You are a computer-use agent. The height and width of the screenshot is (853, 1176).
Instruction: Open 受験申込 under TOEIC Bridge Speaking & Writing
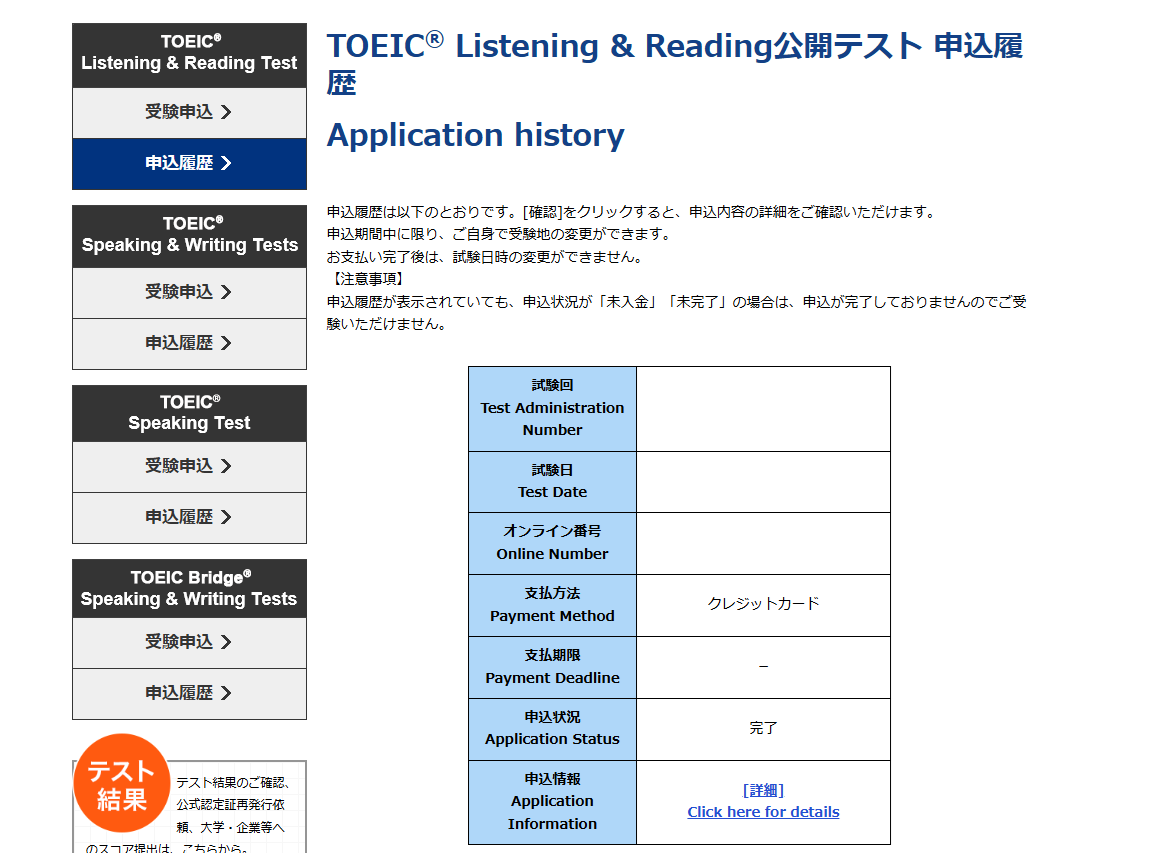[x=189, y=643]
